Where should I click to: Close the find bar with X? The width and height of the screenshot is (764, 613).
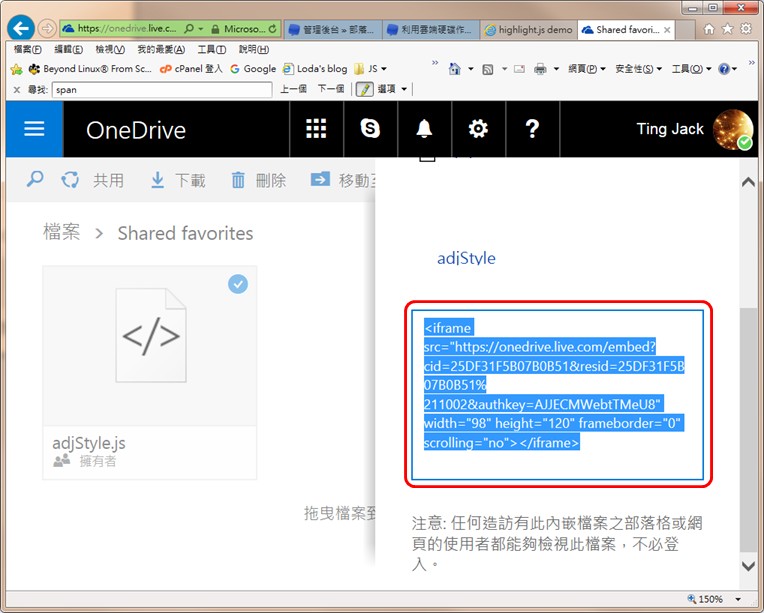[x=17, y=90]
